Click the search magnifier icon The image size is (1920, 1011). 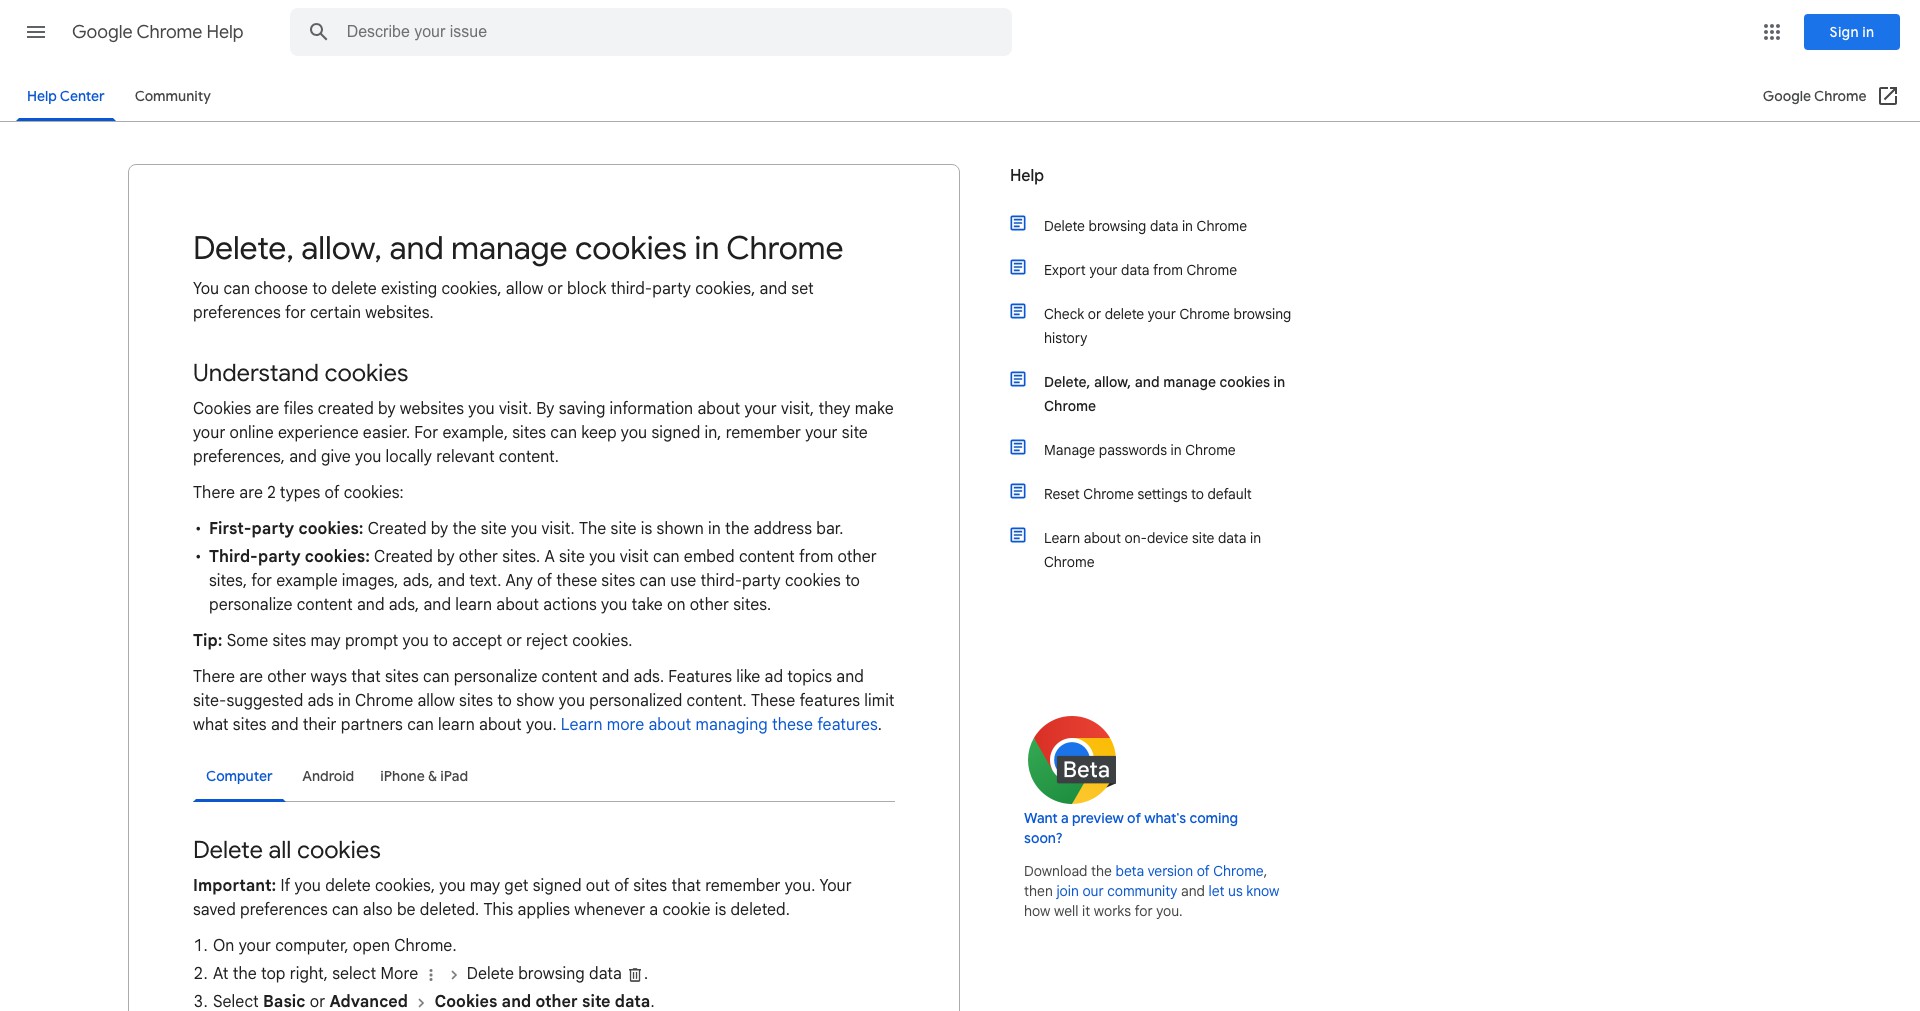318,32
